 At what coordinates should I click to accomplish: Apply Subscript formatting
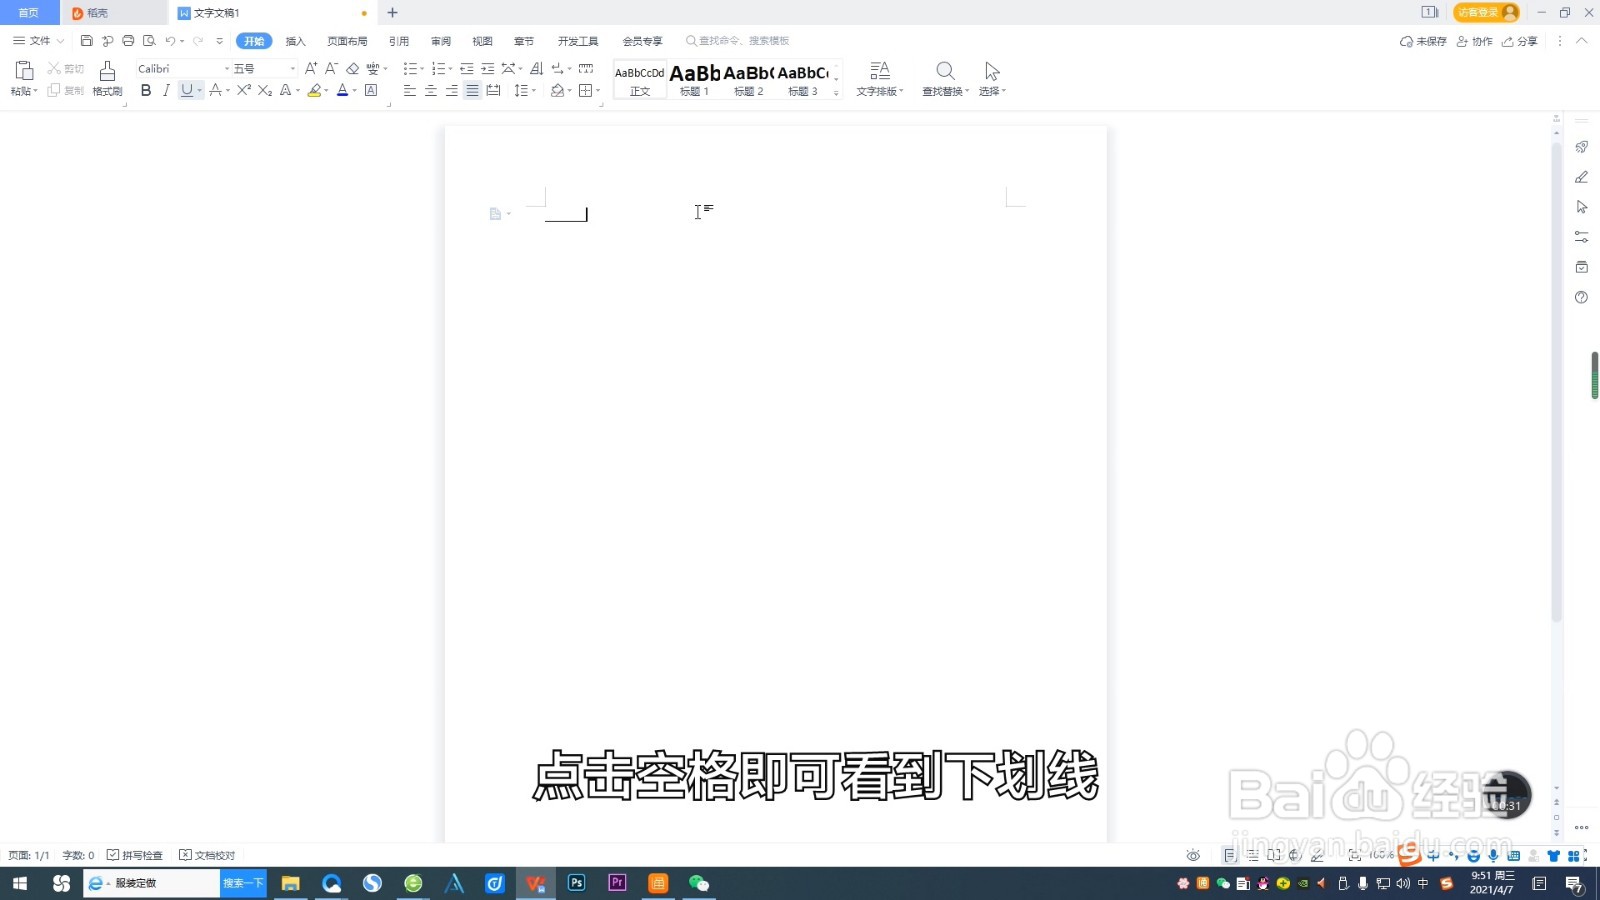point(264,90)
